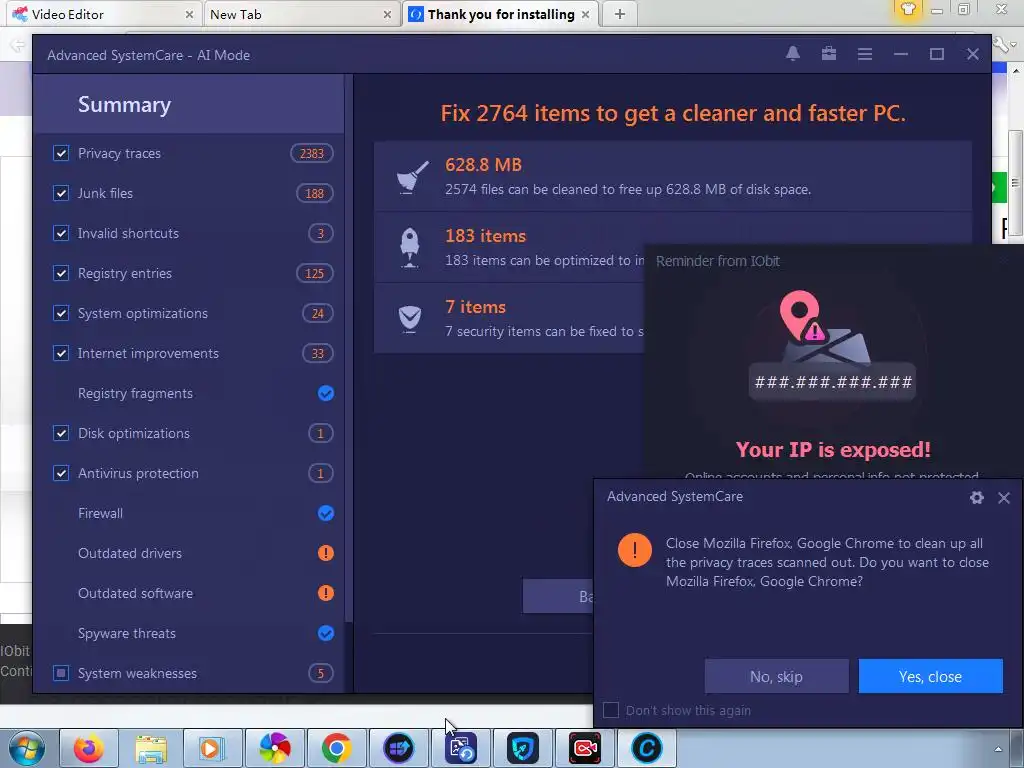
Task: Select Spyware threats row label
Action: click(x=127, y=633)
